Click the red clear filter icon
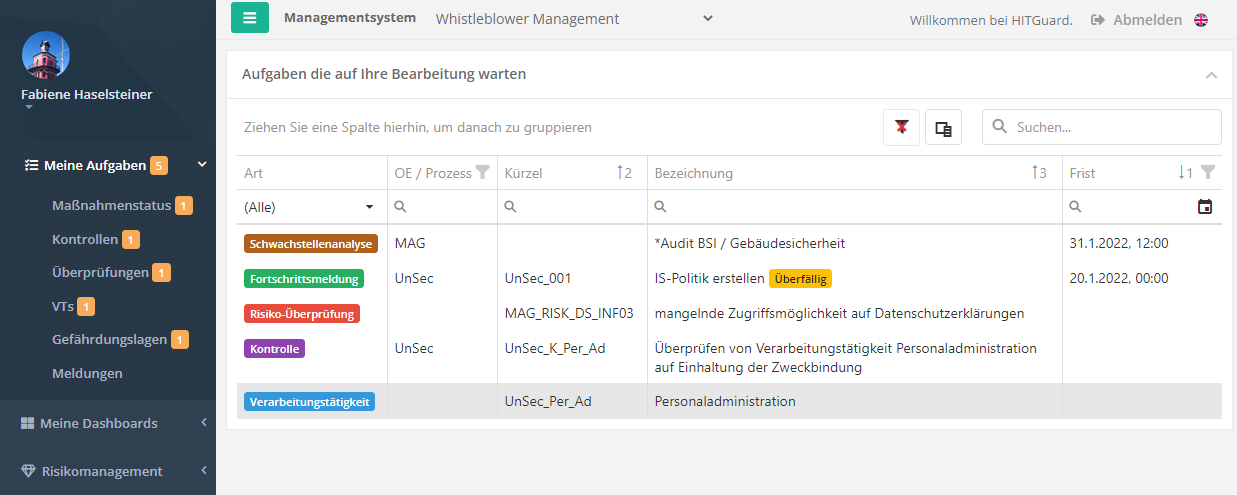 (x=902, y=128)
